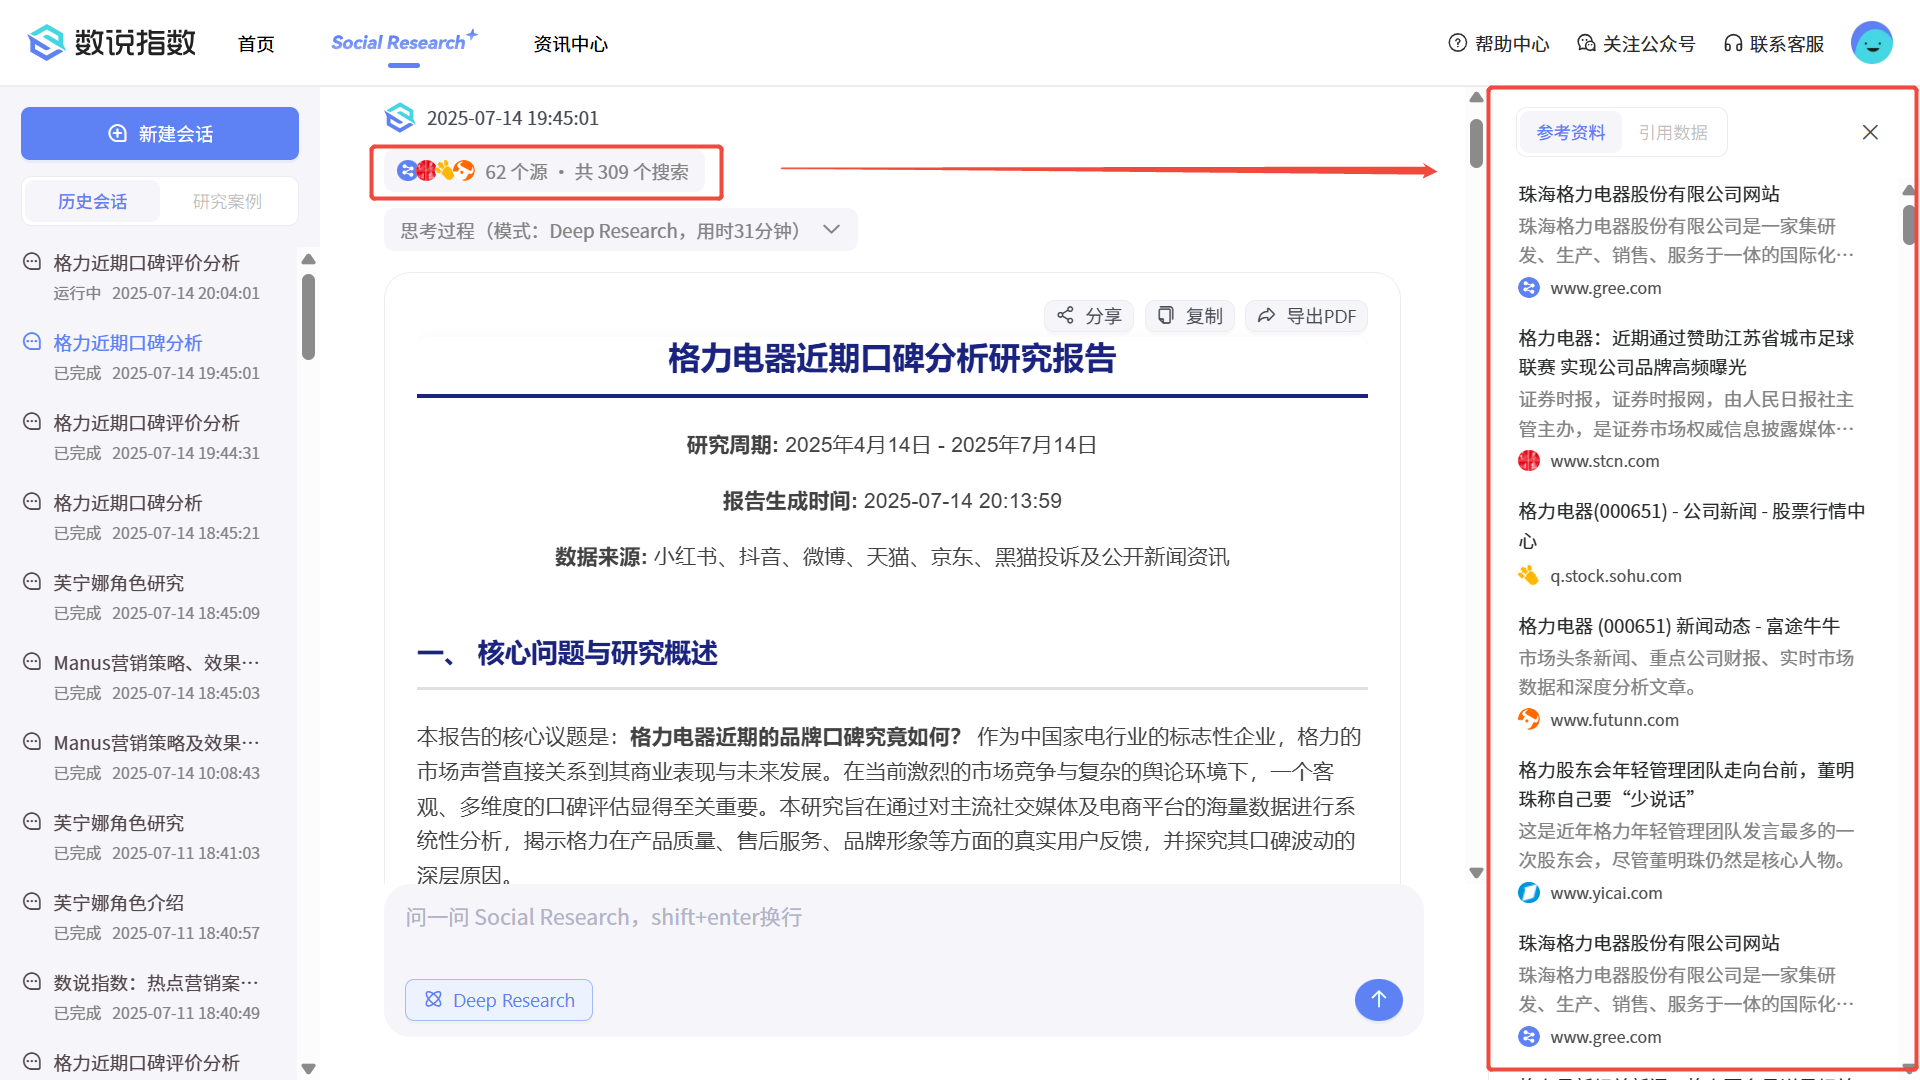Export the report with 导出PDF
Screen dimensions: 1920x1080
(x=1306, y=316)
